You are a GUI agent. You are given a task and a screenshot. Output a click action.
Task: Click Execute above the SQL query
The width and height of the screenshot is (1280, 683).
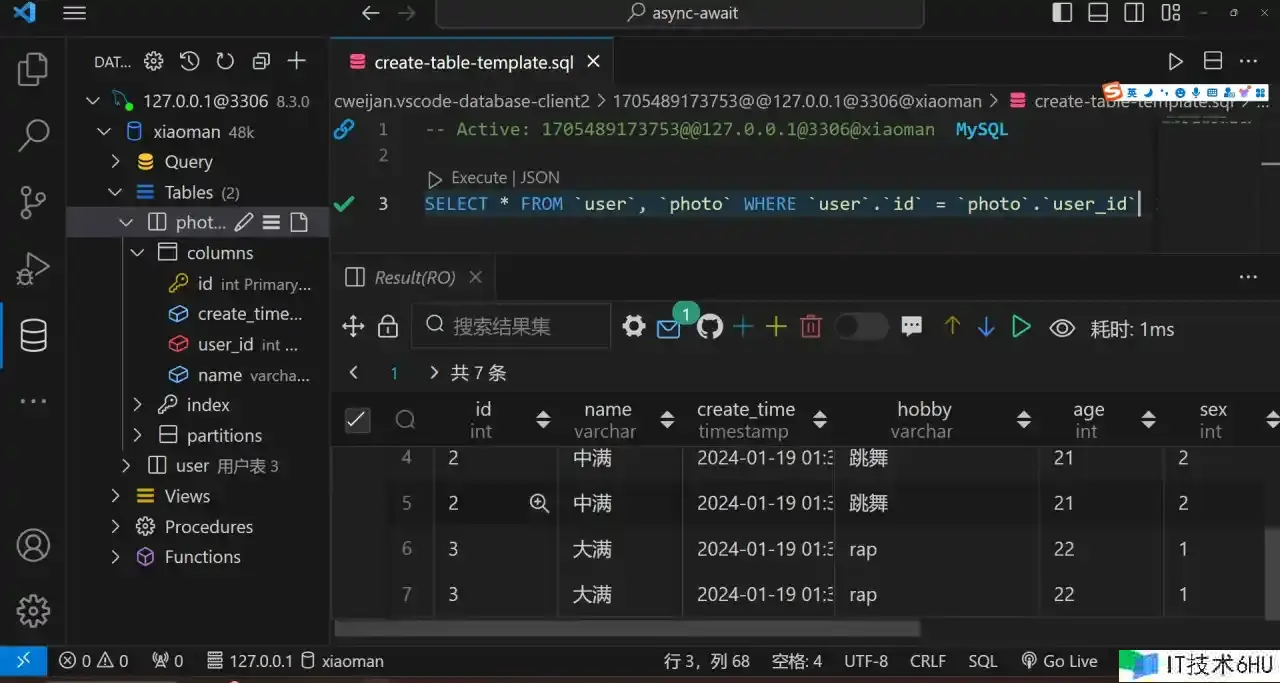(478, 178)
